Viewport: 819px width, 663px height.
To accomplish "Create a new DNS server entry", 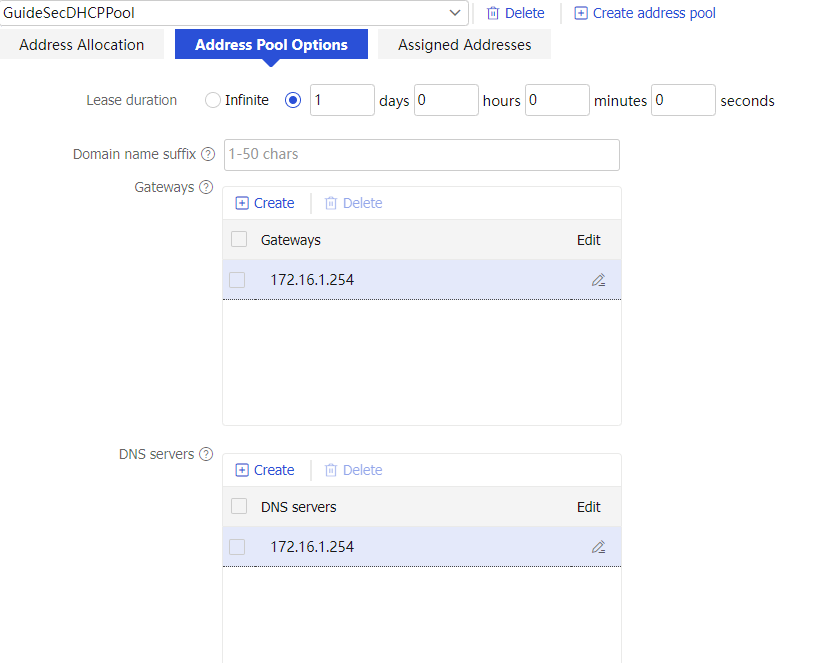I will (265, 470).
